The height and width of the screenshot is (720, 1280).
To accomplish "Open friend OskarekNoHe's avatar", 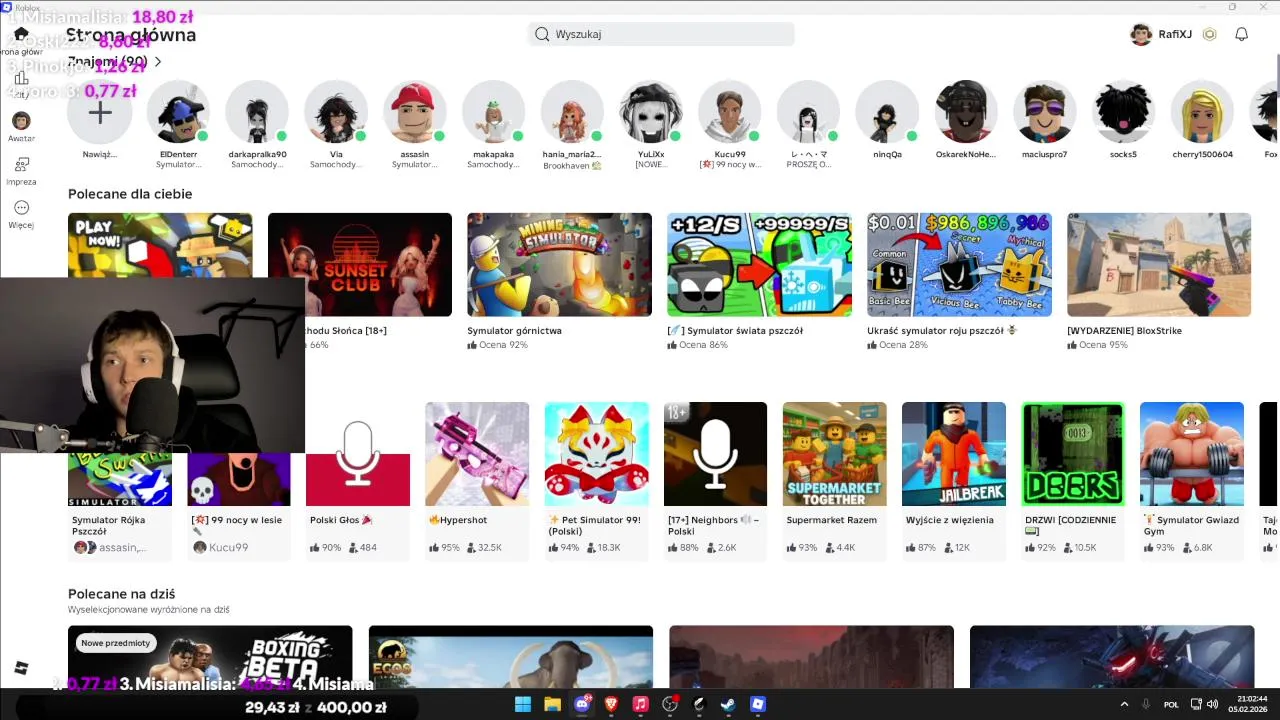I will tap(966, 113).
